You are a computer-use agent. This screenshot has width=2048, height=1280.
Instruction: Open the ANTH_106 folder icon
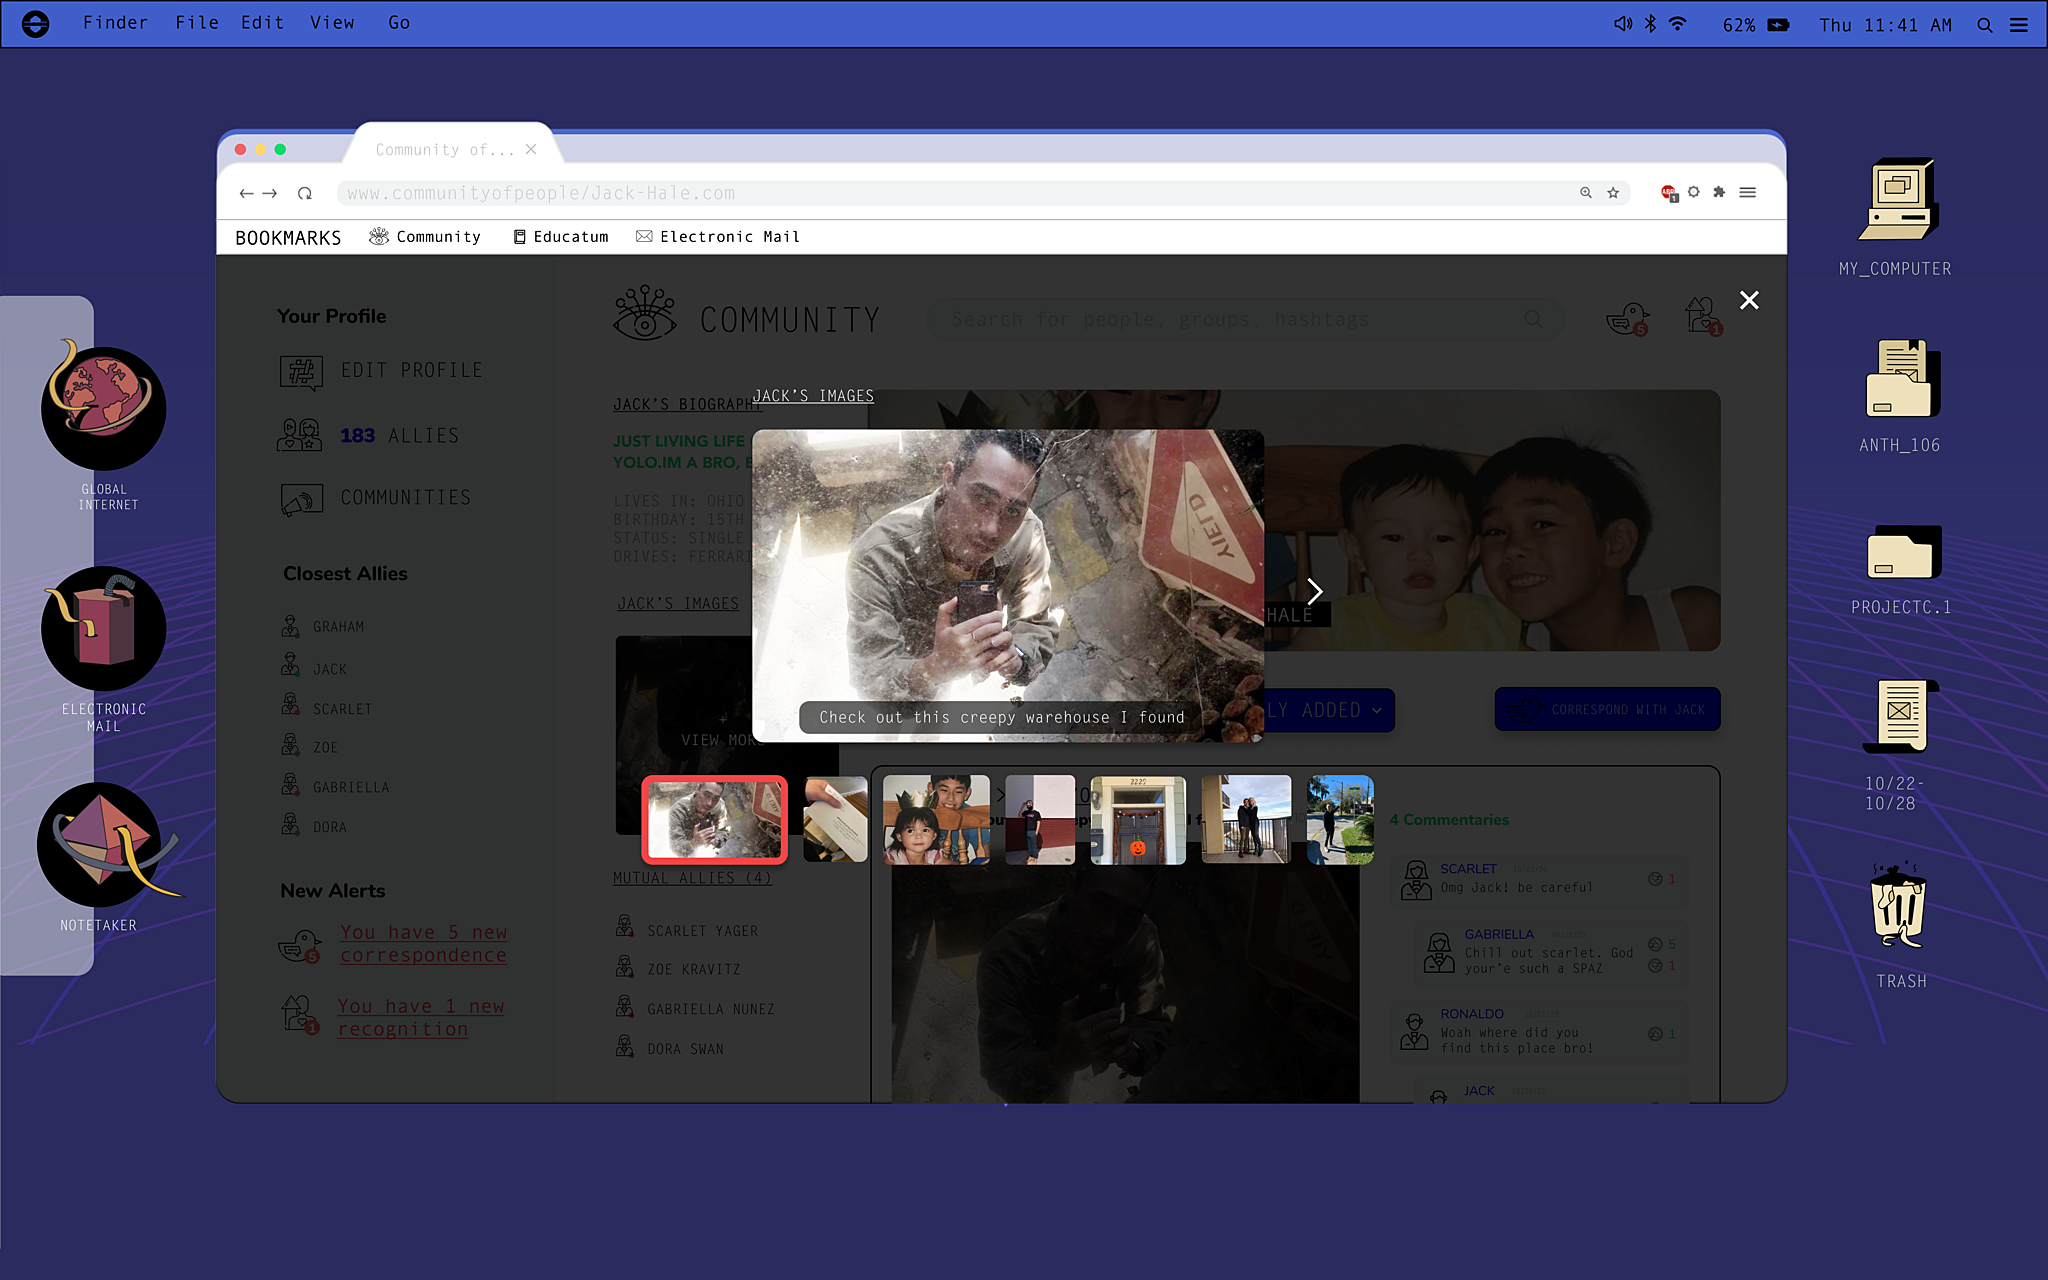(x=1901, y=378)
